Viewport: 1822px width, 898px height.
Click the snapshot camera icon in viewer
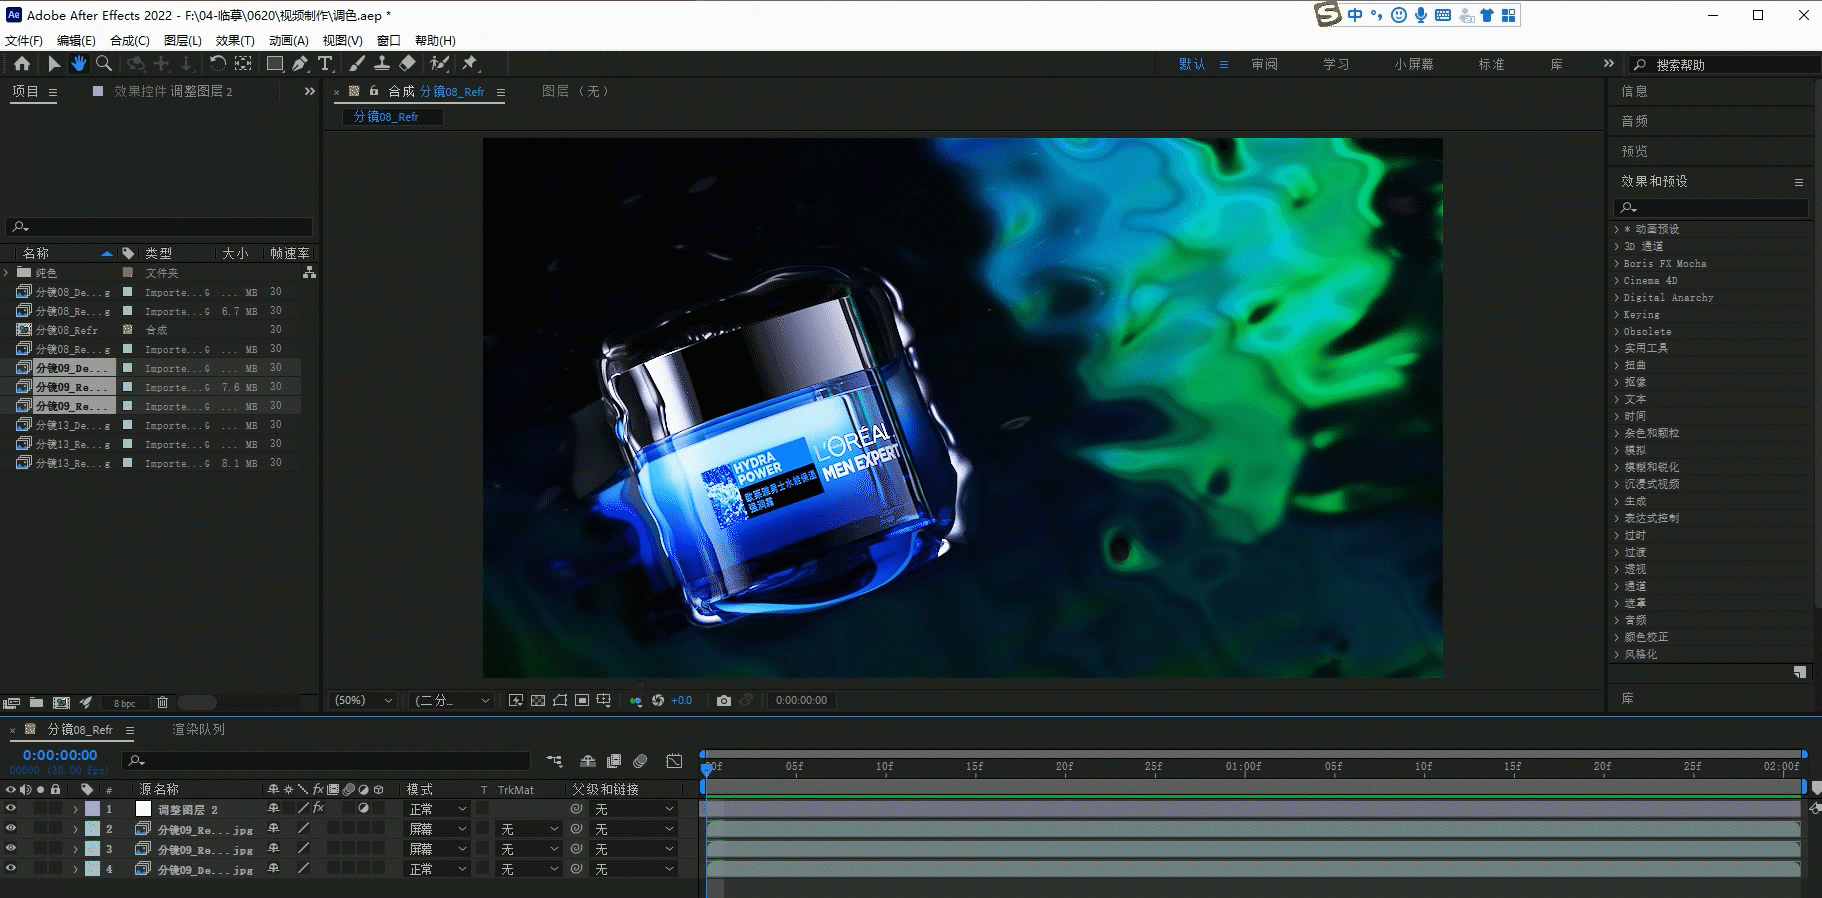724,700
